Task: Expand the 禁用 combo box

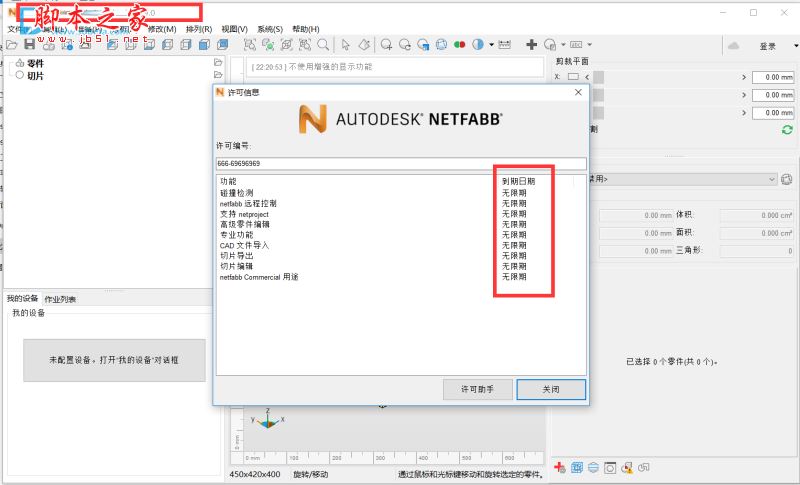Action: point(684,179)
